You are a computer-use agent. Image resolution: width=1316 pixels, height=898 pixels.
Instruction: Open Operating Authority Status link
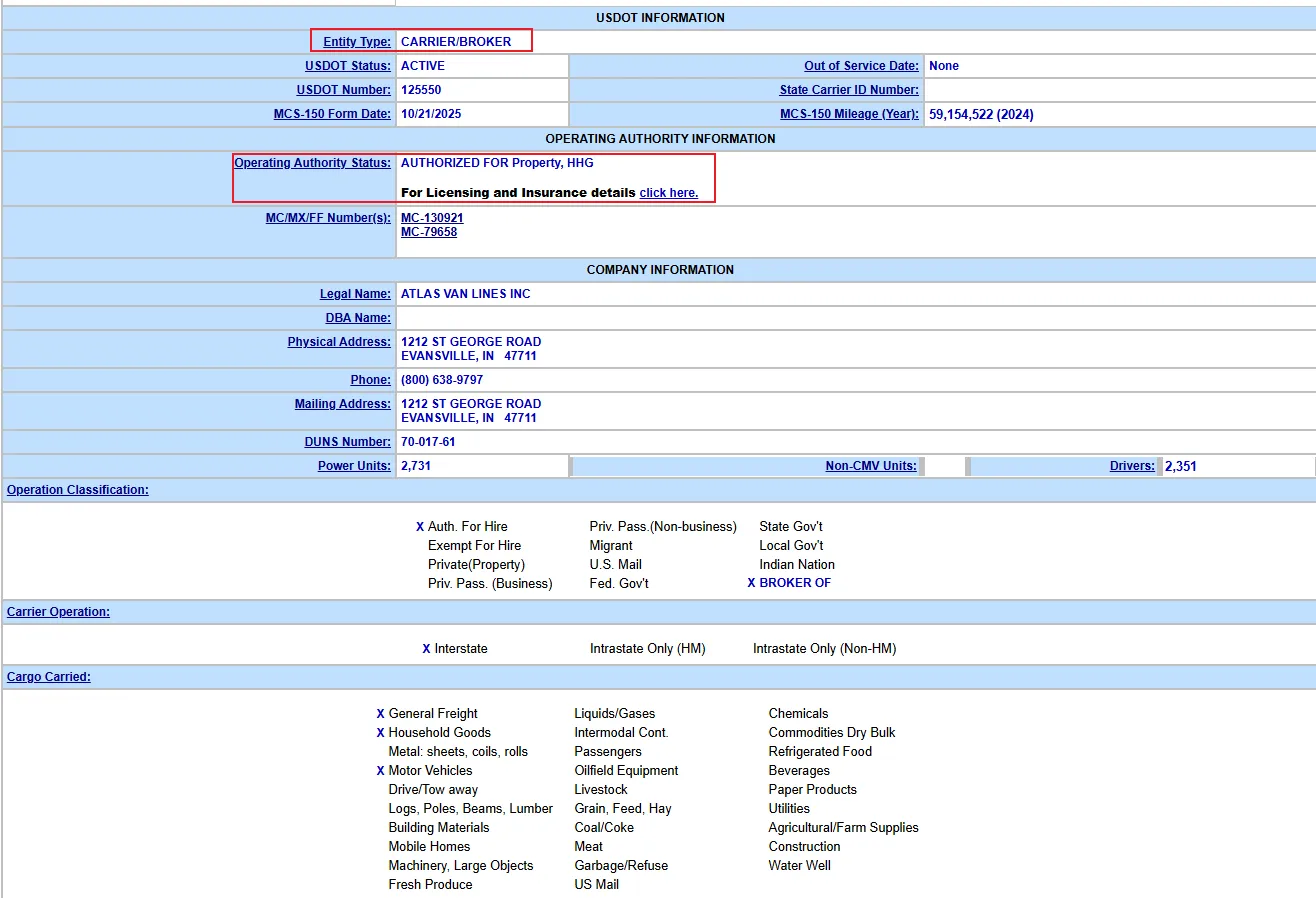coord(312,163)
